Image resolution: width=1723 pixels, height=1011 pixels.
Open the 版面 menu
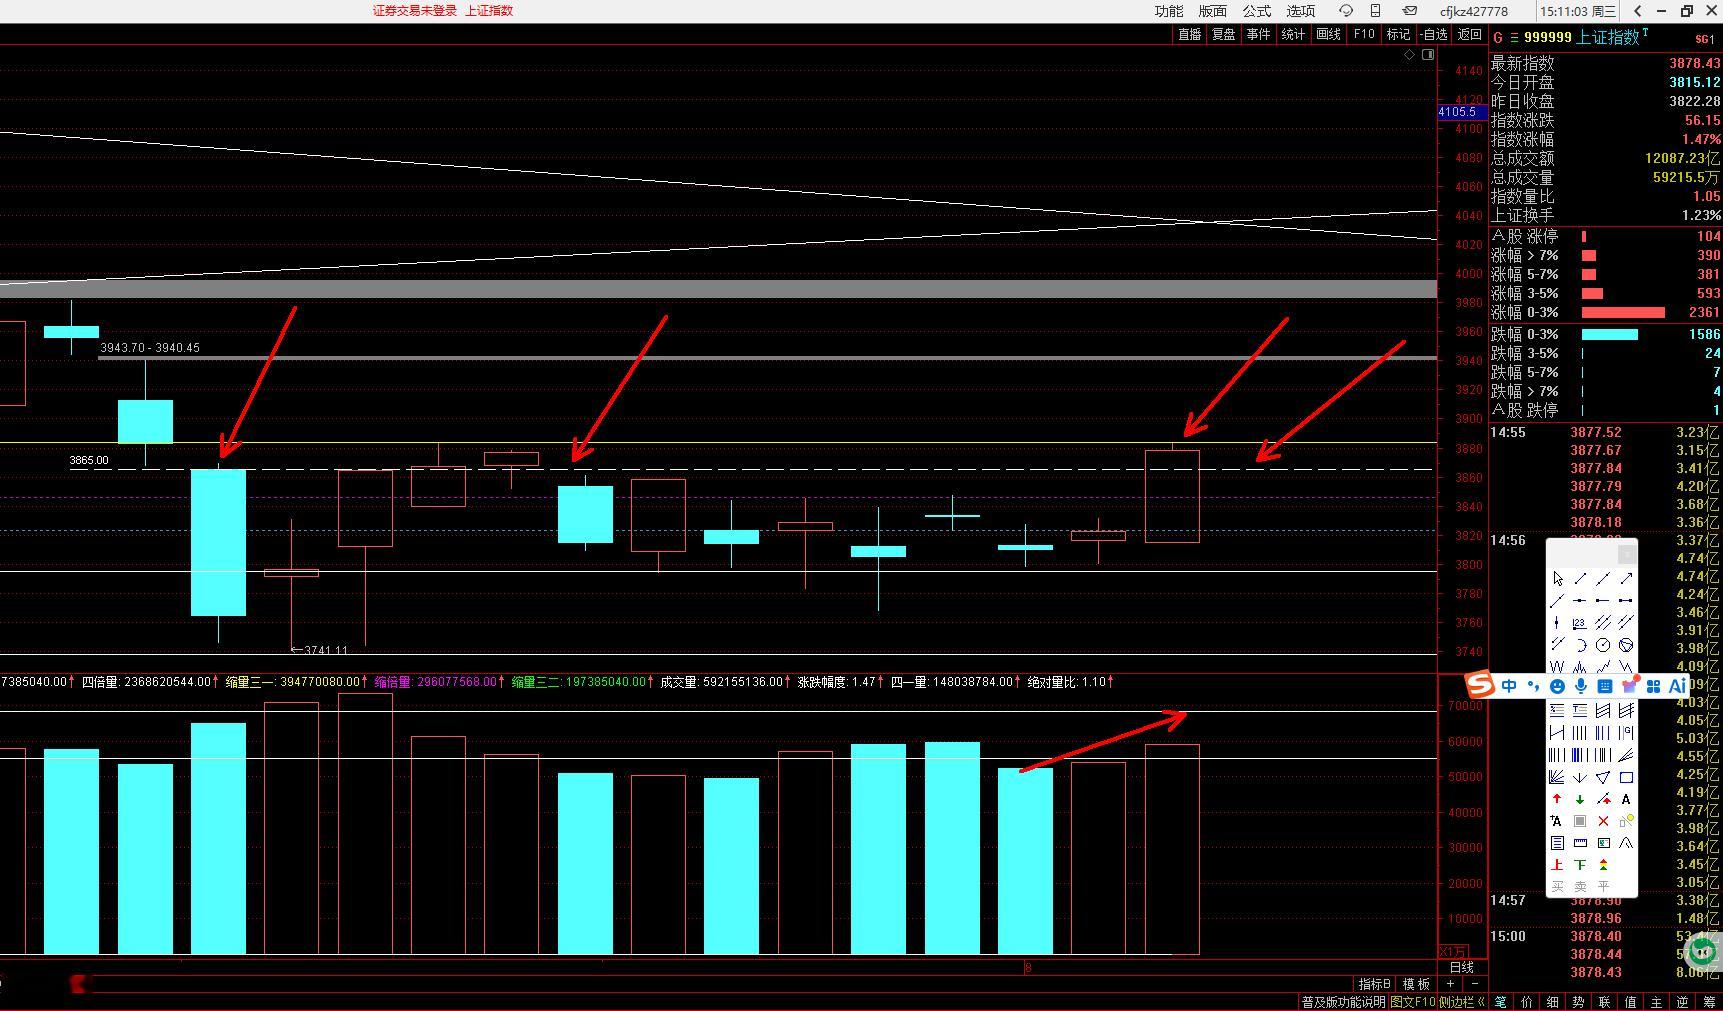point(1212,11)
